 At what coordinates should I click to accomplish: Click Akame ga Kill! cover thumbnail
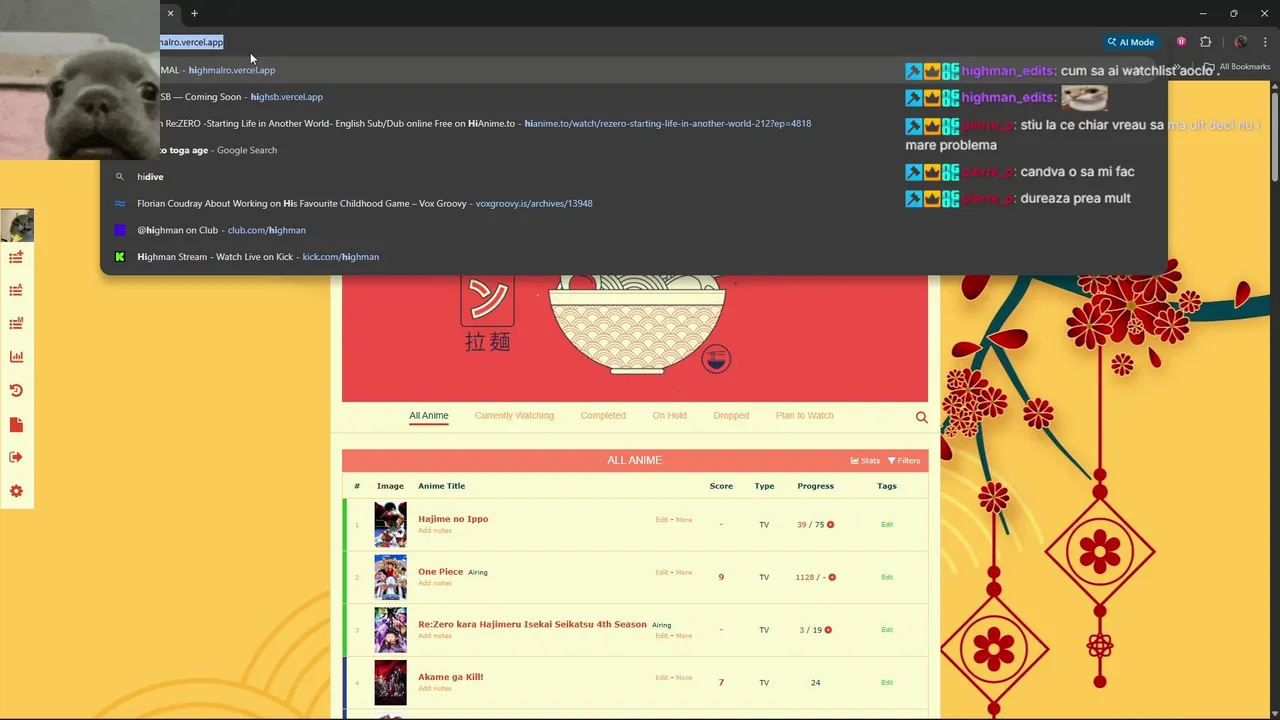(390, 682)
